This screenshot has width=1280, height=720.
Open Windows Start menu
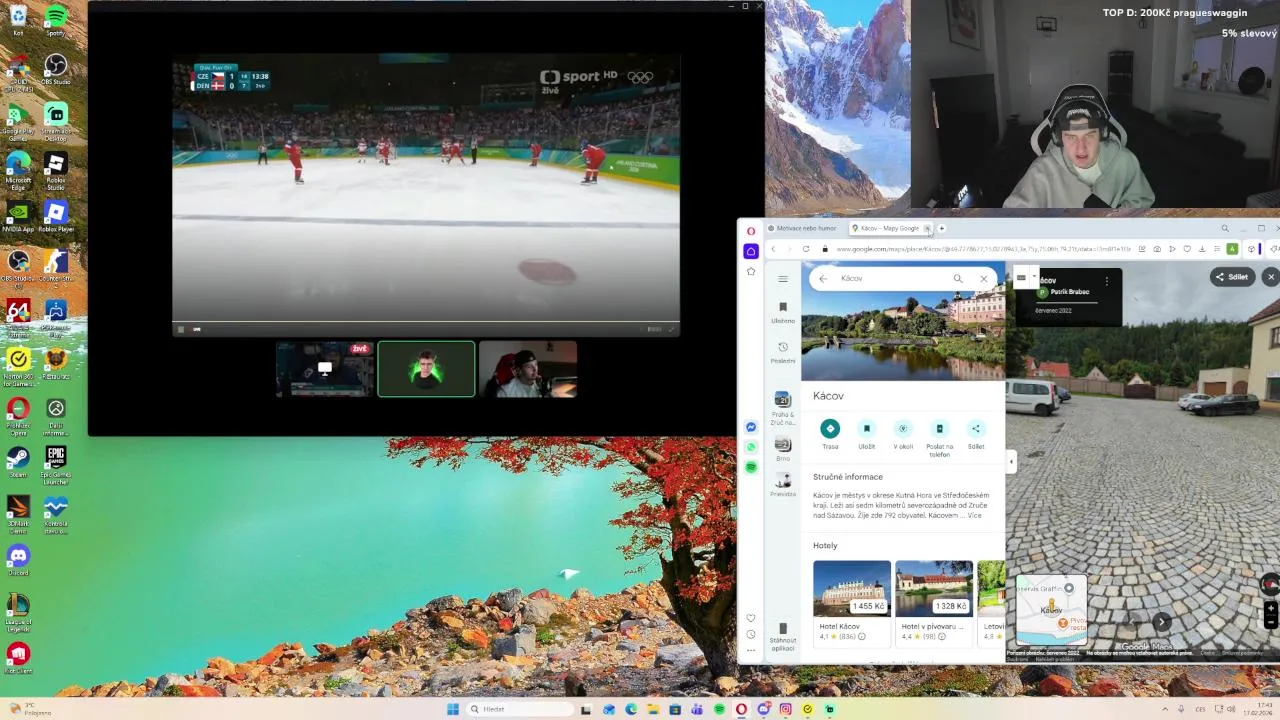coord(453,709)
